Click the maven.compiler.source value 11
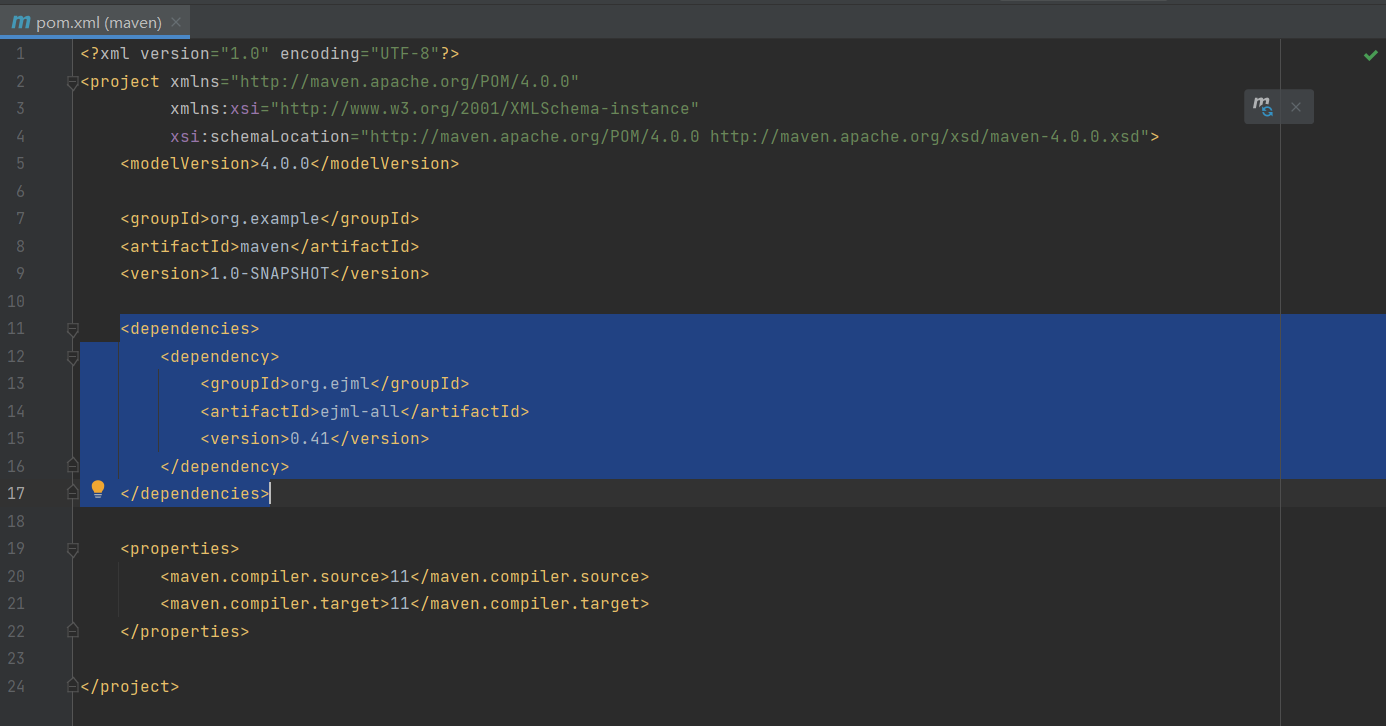Viewport: 1386px width, 726px height. pos(400,576)
